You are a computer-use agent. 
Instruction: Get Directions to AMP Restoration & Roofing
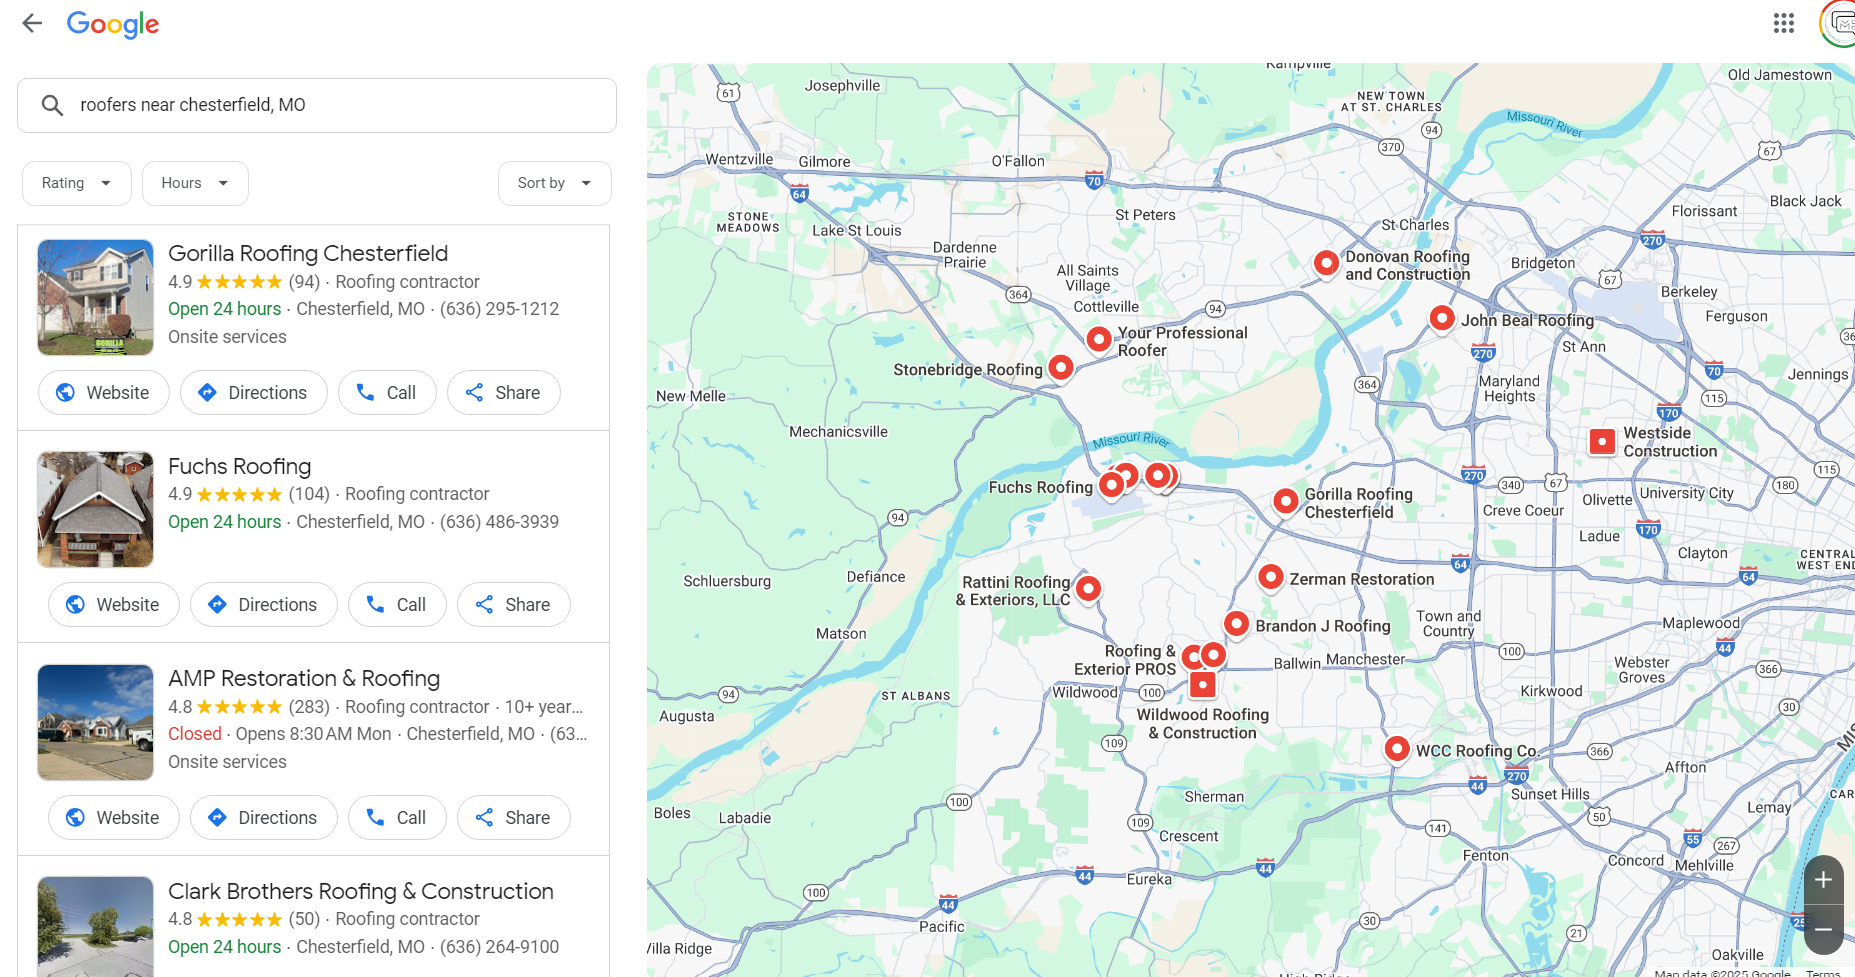pos(264,818)
